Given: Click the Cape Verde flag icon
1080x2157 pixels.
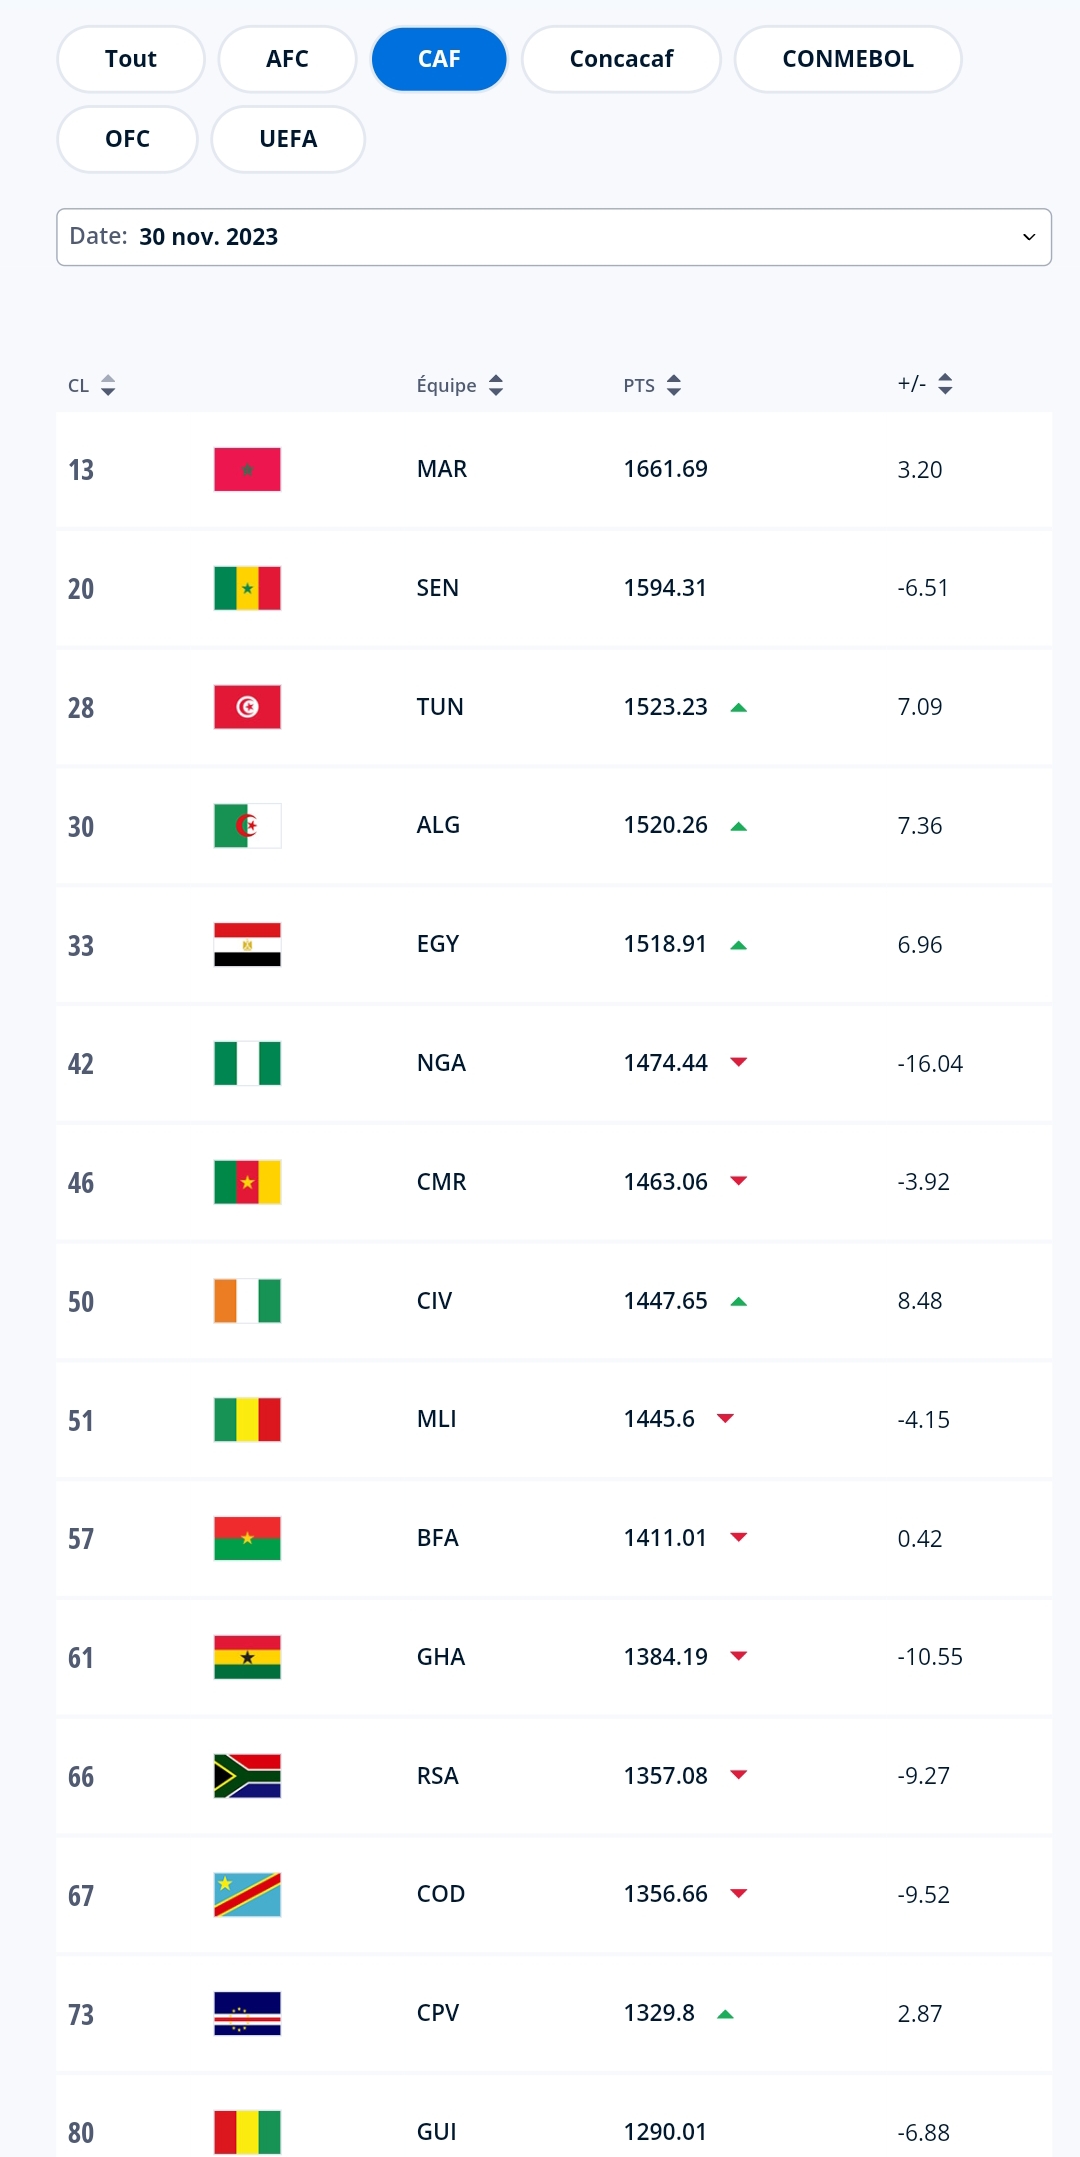Looking at the screenshot, I should (247, 2013).
